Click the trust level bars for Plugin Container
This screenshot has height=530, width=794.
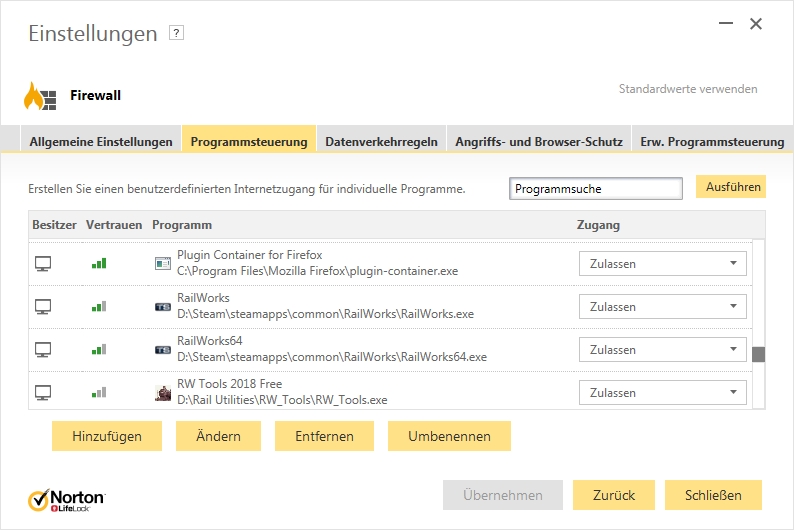(x=99, y=264)
